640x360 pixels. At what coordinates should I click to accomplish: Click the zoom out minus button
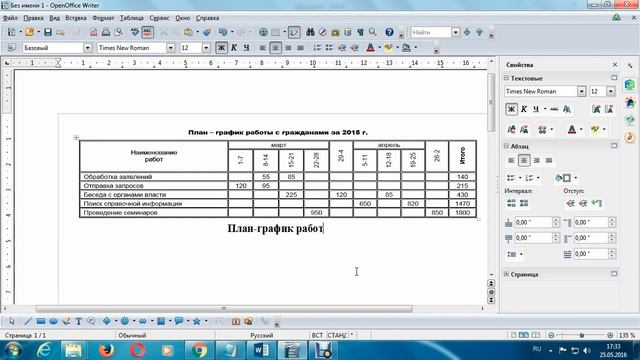tap(551, 335)
